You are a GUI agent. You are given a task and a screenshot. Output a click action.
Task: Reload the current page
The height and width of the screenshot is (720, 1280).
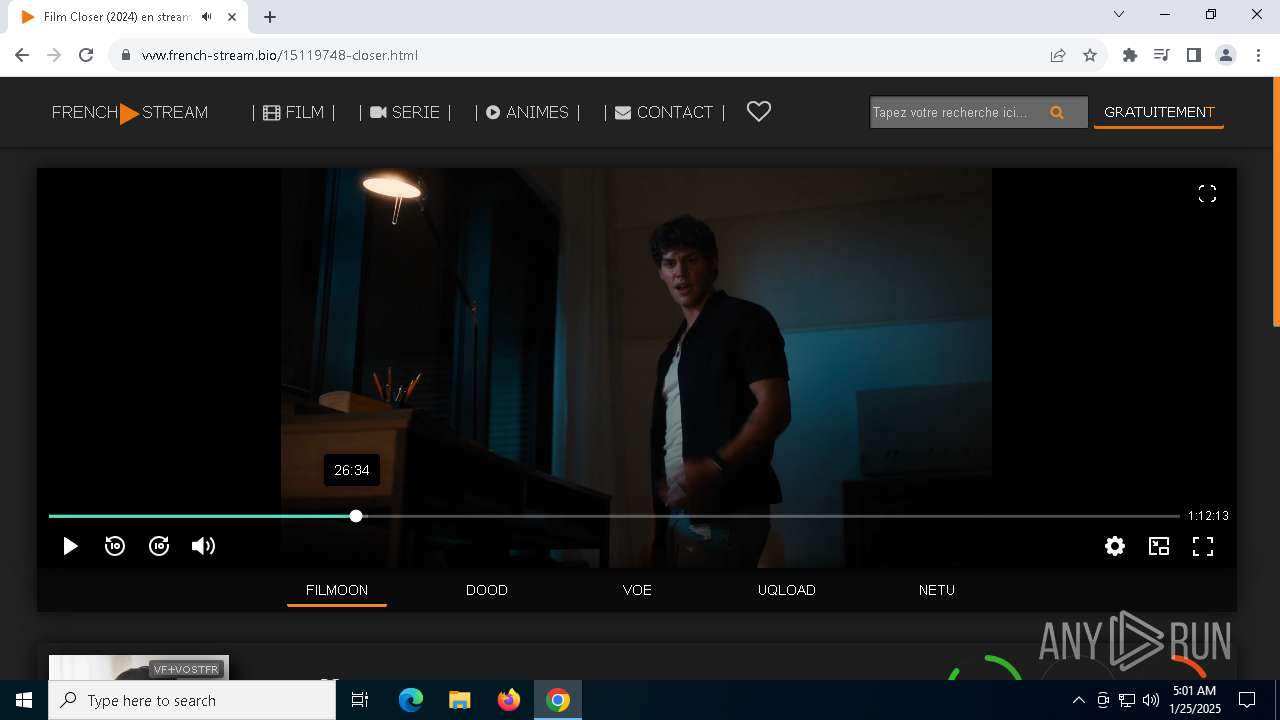tap(86, 55)
